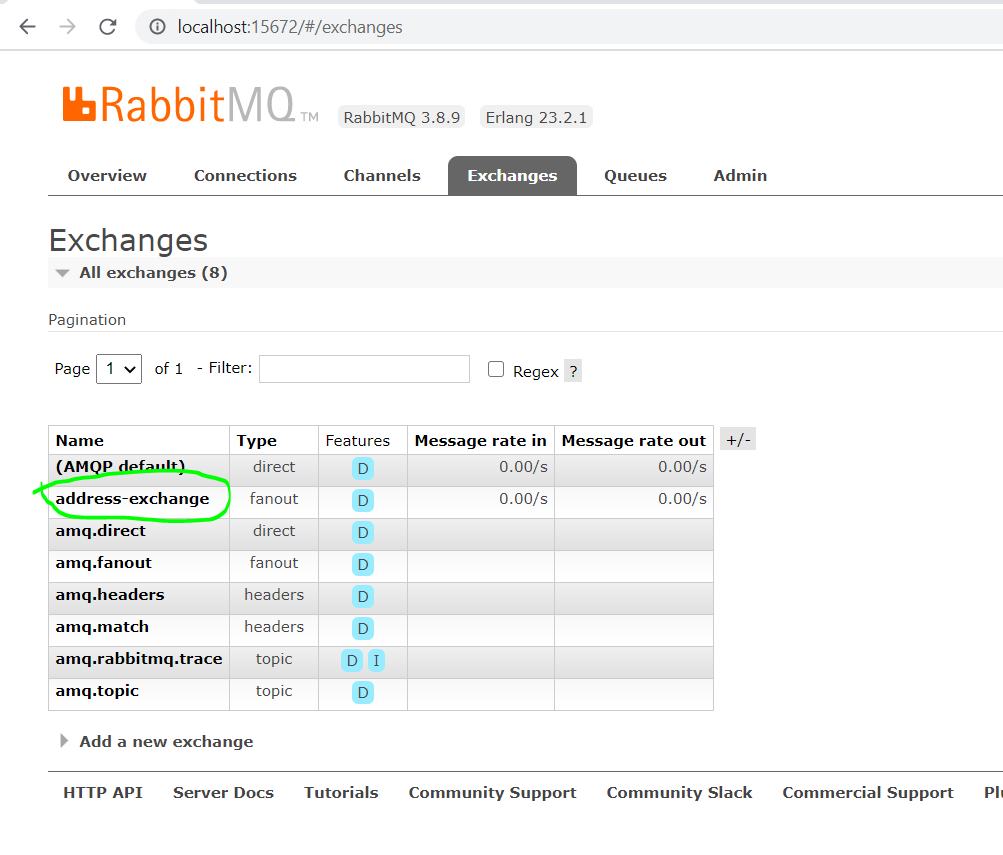Open the Regex help question mark
This screenshot has height=855, width=1003.
click(x=573, y=372)
